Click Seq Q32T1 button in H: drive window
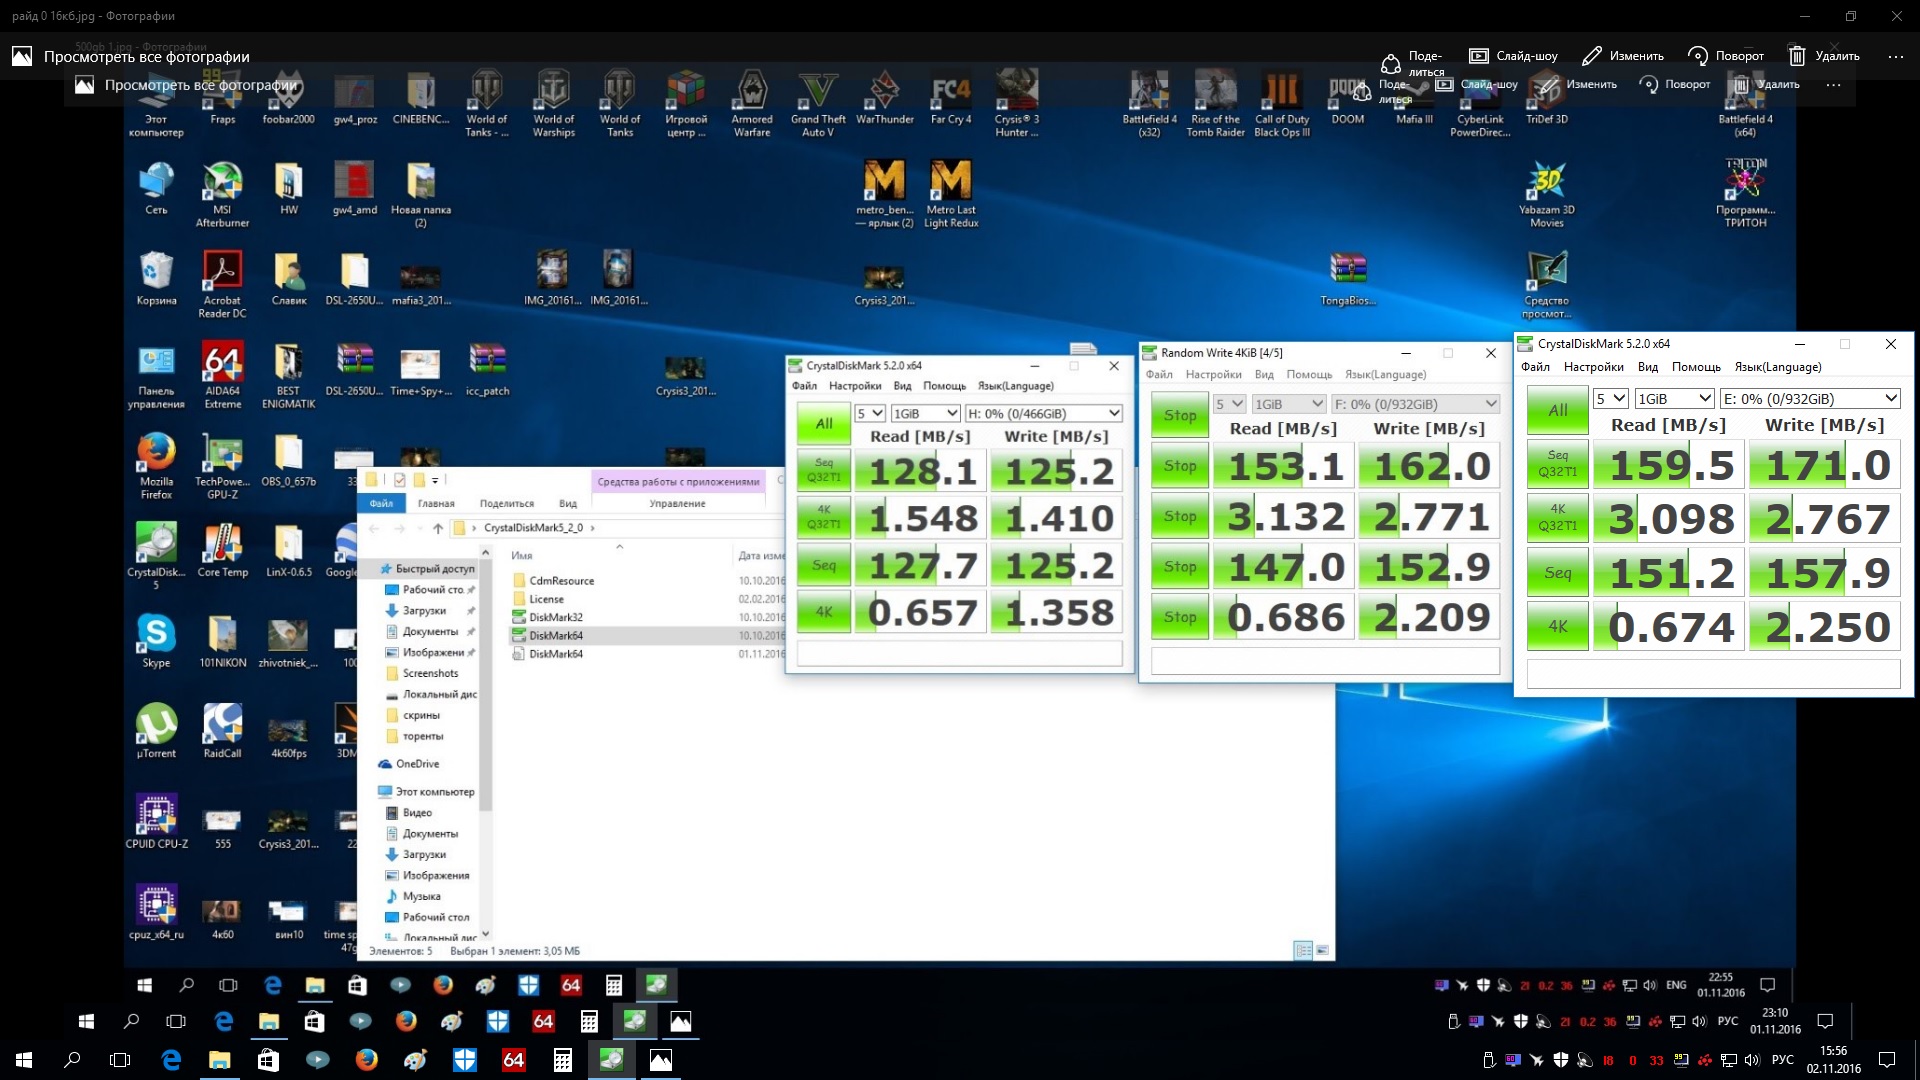This screenshot has height=1080, width=1920. [823, 470]
